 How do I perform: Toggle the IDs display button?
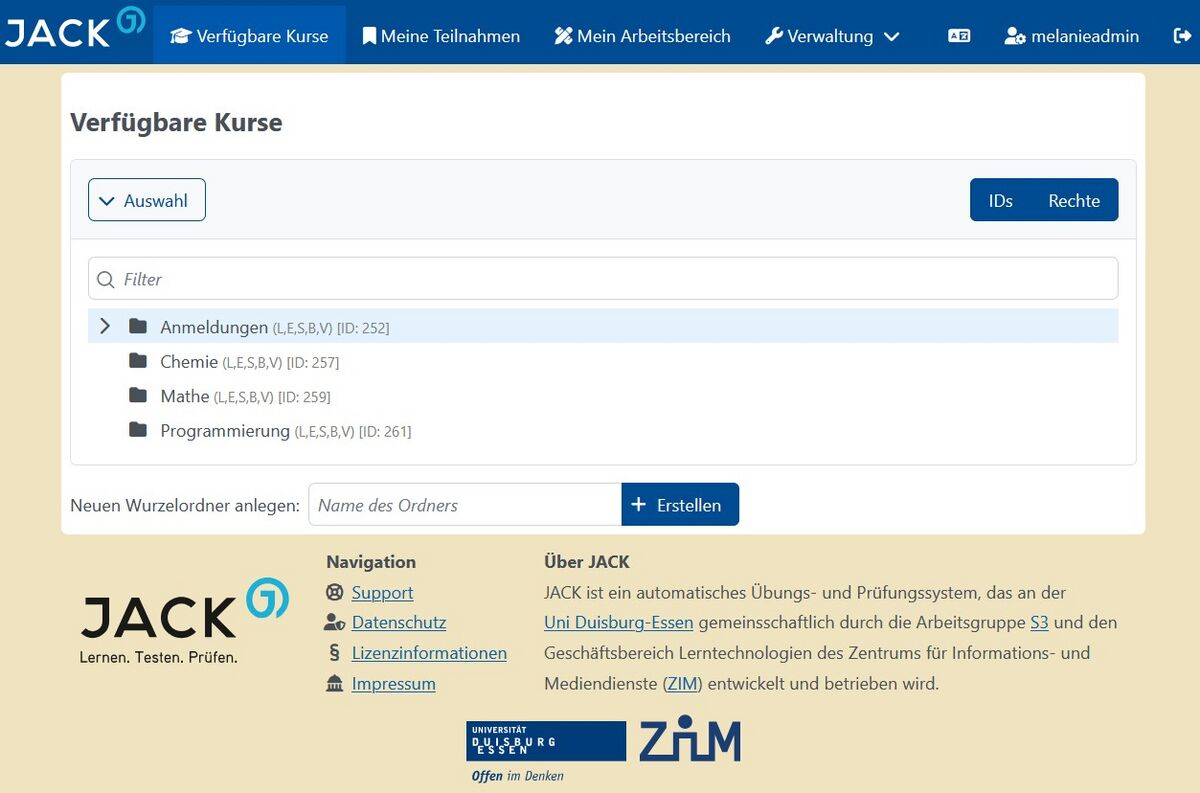pyautogui.click(x=1000, y=201)
